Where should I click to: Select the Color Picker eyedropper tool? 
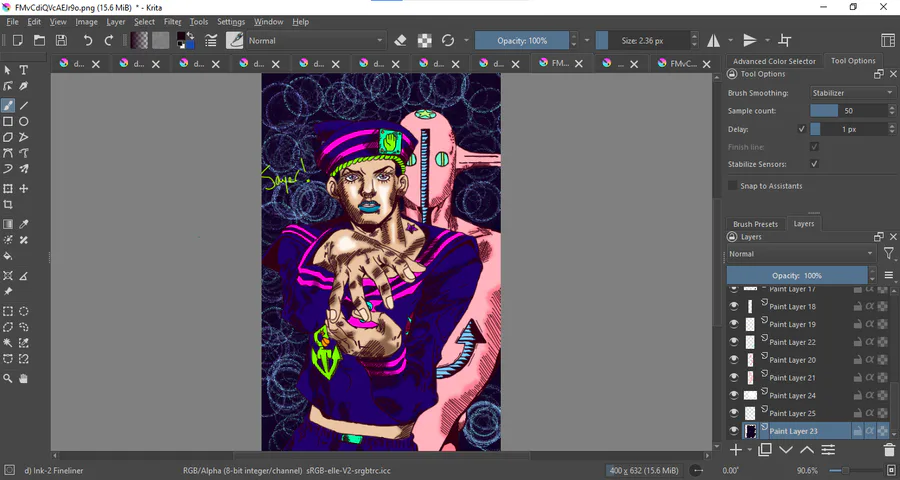click(24, 224)
